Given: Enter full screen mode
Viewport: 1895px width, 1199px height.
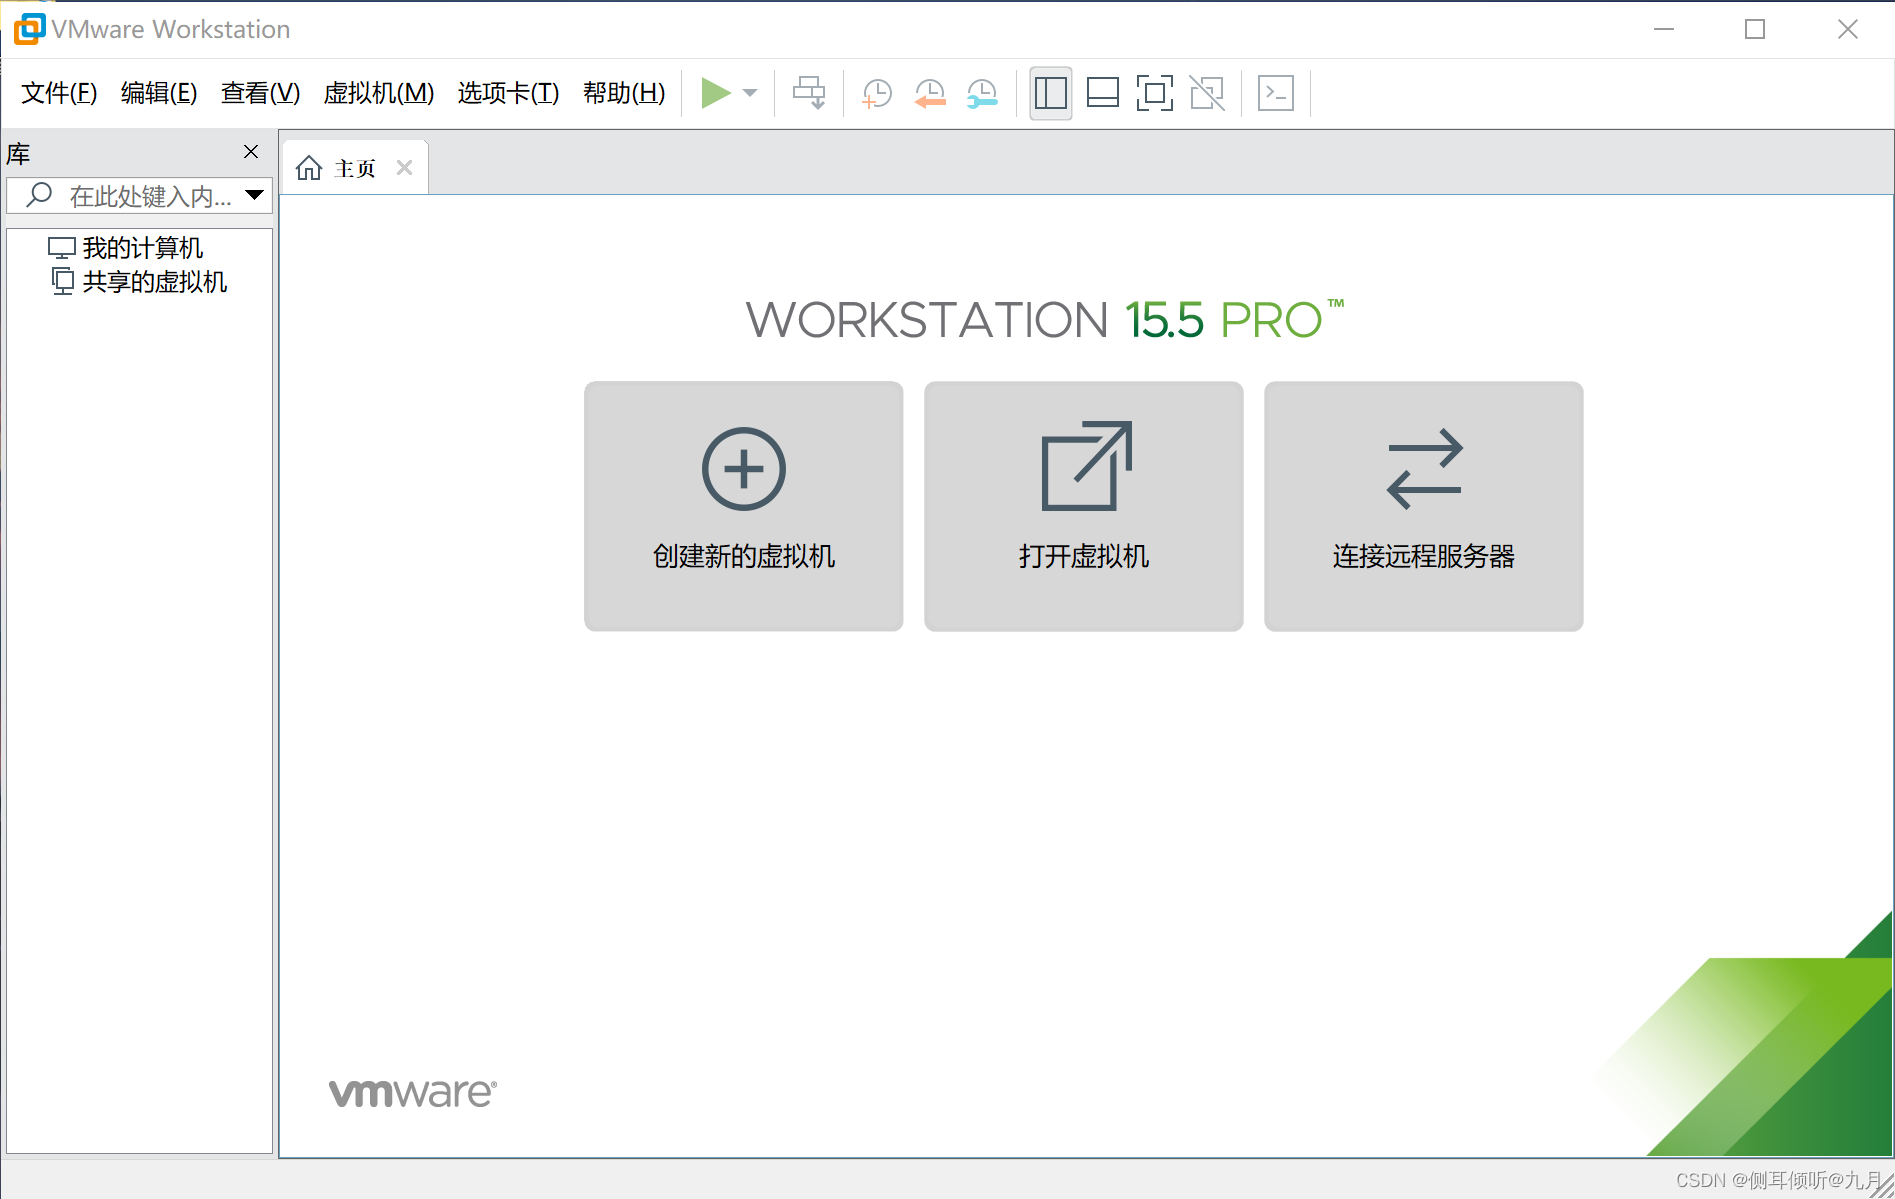Looking at the screenshot, I should coord(1155,92).
